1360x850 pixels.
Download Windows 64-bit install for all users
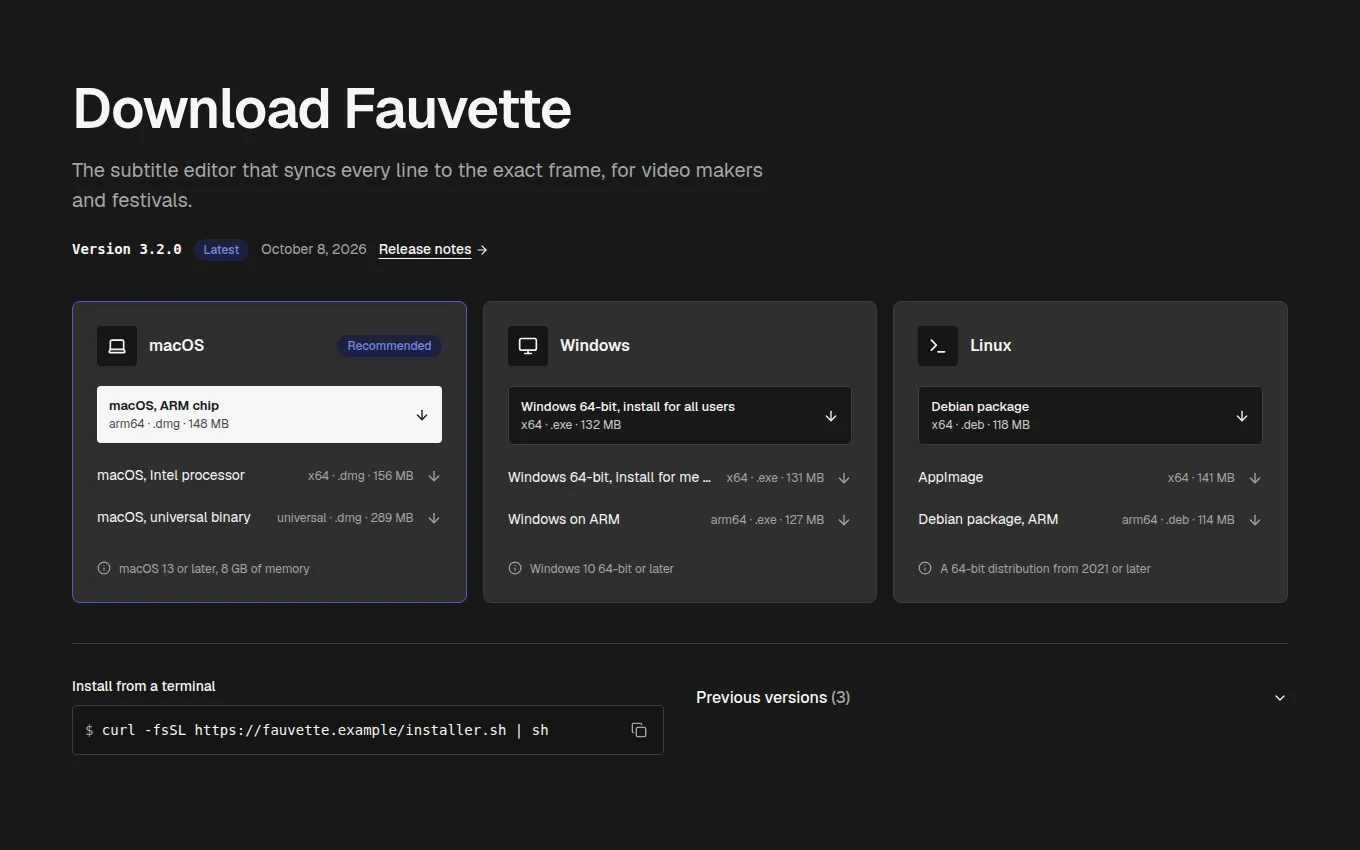pyautogui.click(x=680, y=415)
